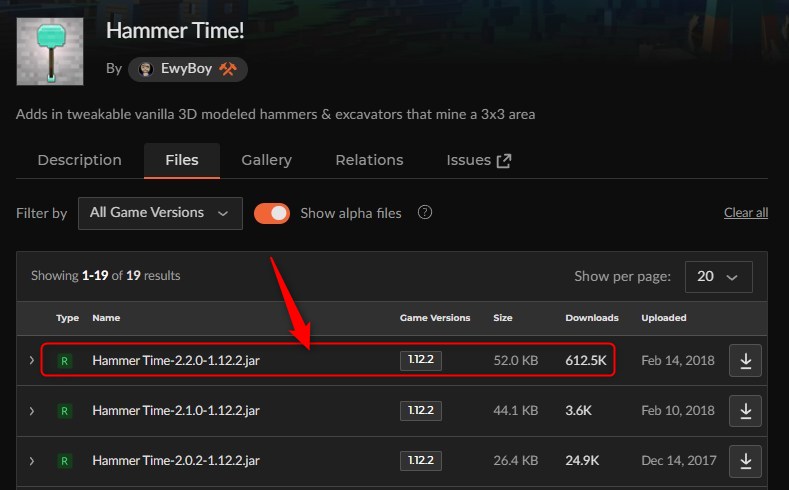Click the Game Versions column header
Image resolution: width=789 pixels, height=490 pixels.
point(435,318)
